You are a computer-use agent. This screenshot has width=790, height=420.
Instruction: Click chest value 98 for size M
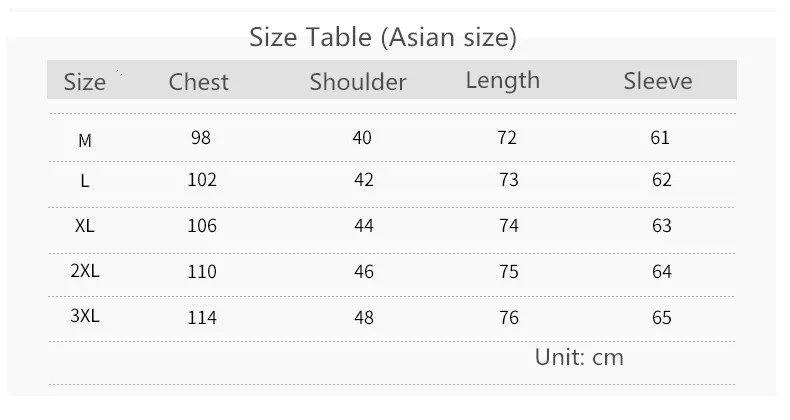[x=201, y=138]
